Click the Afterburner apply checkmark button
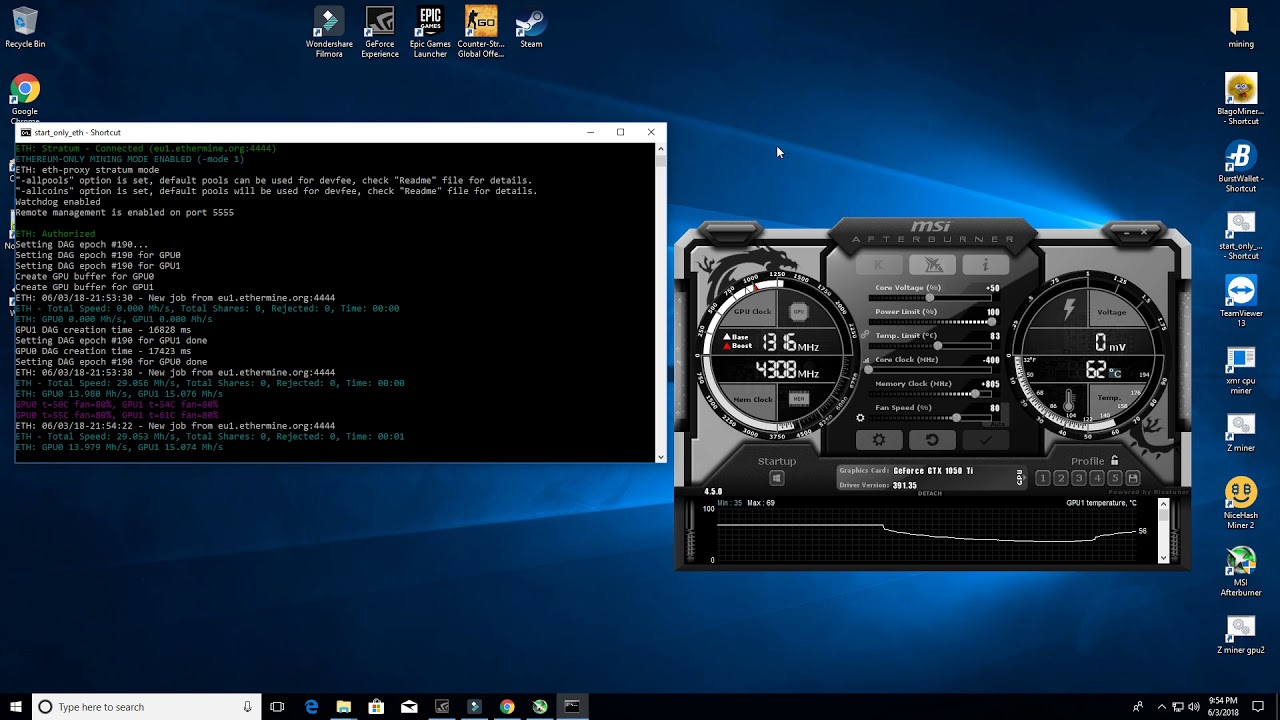 985,440
